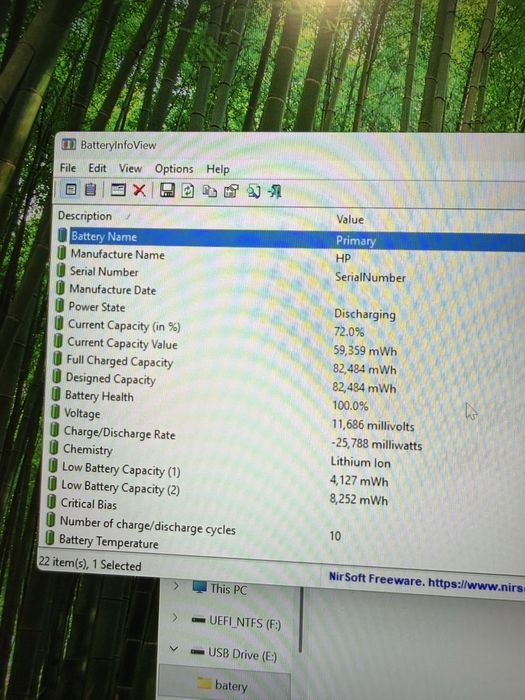Viewport: 525px width, 700px height.
Task: Click battery icon beside Power State row
Action: [59, 306]
